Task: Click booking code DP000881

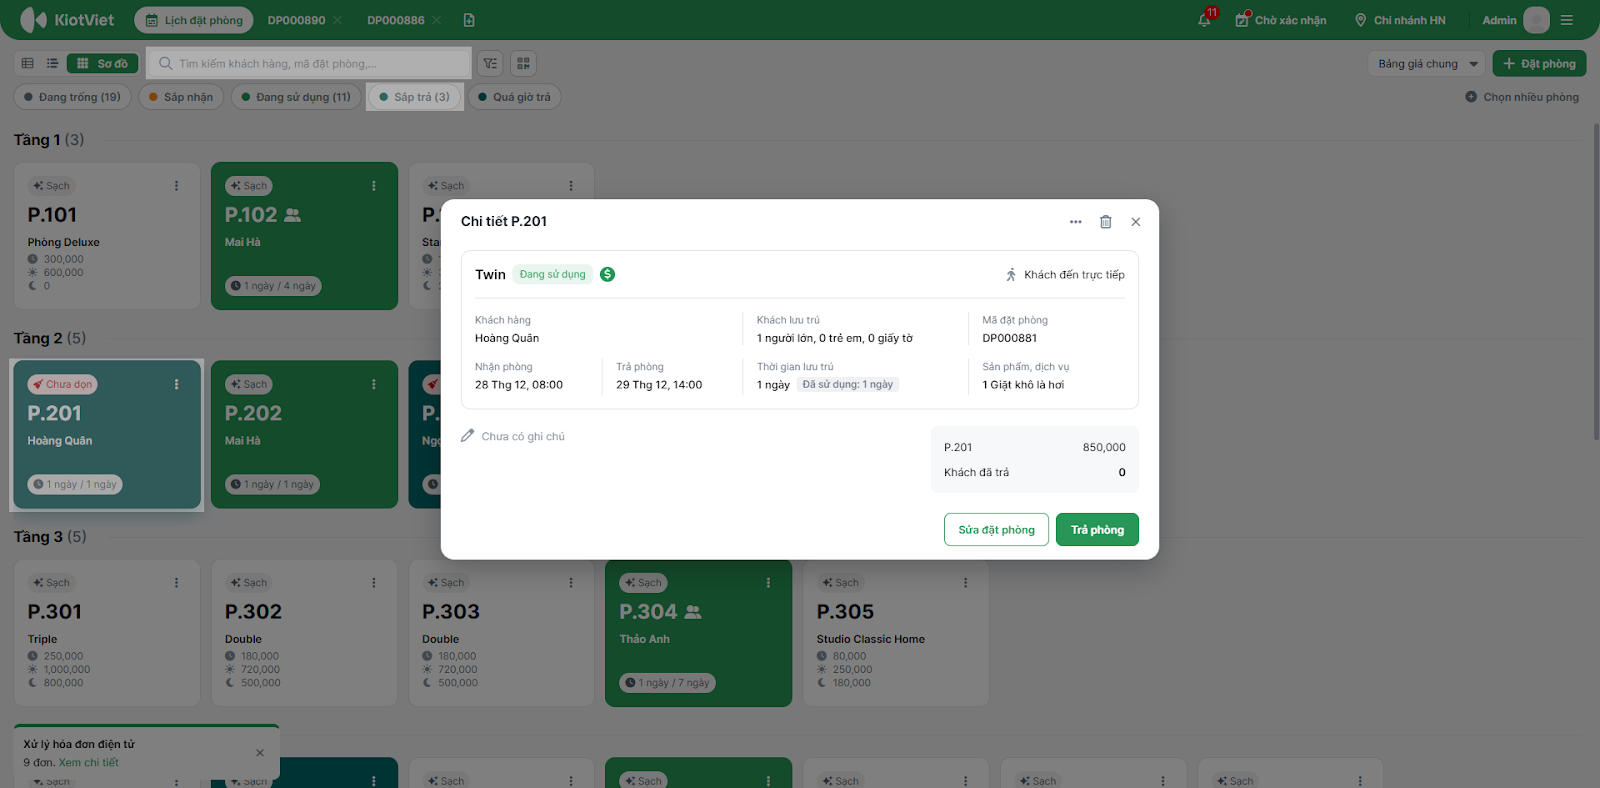Action: pyautogui.click(x=1009, y=338)
